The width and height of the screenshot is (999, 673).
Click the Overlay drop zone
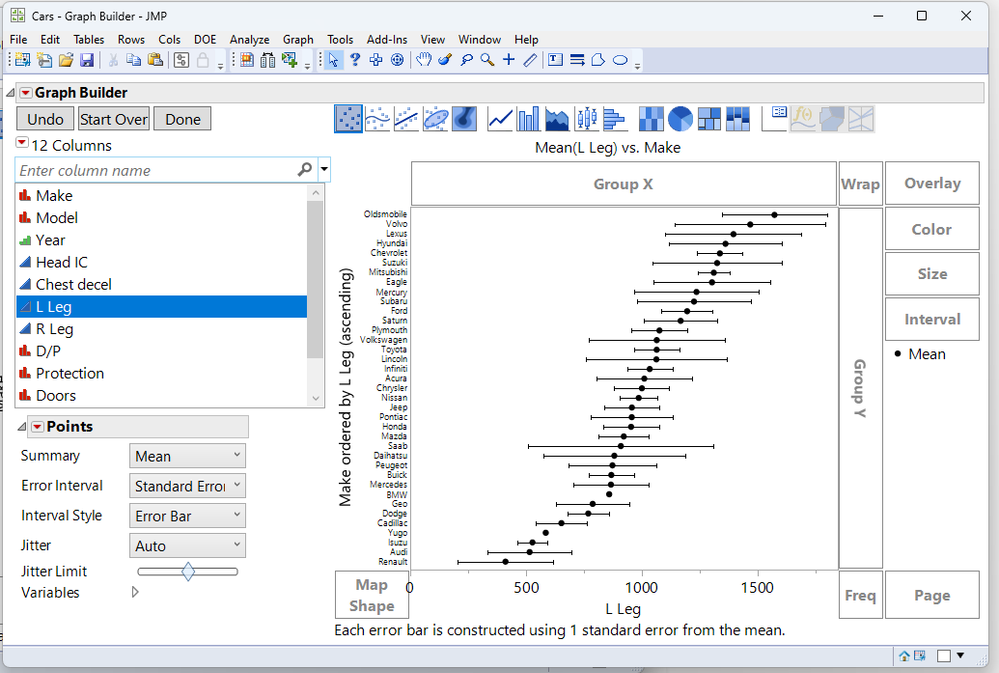click(932, 184)
